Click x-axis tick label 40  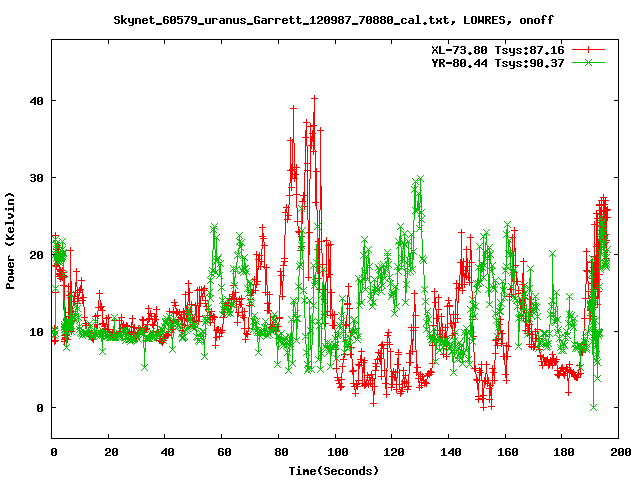coord(167,452)
